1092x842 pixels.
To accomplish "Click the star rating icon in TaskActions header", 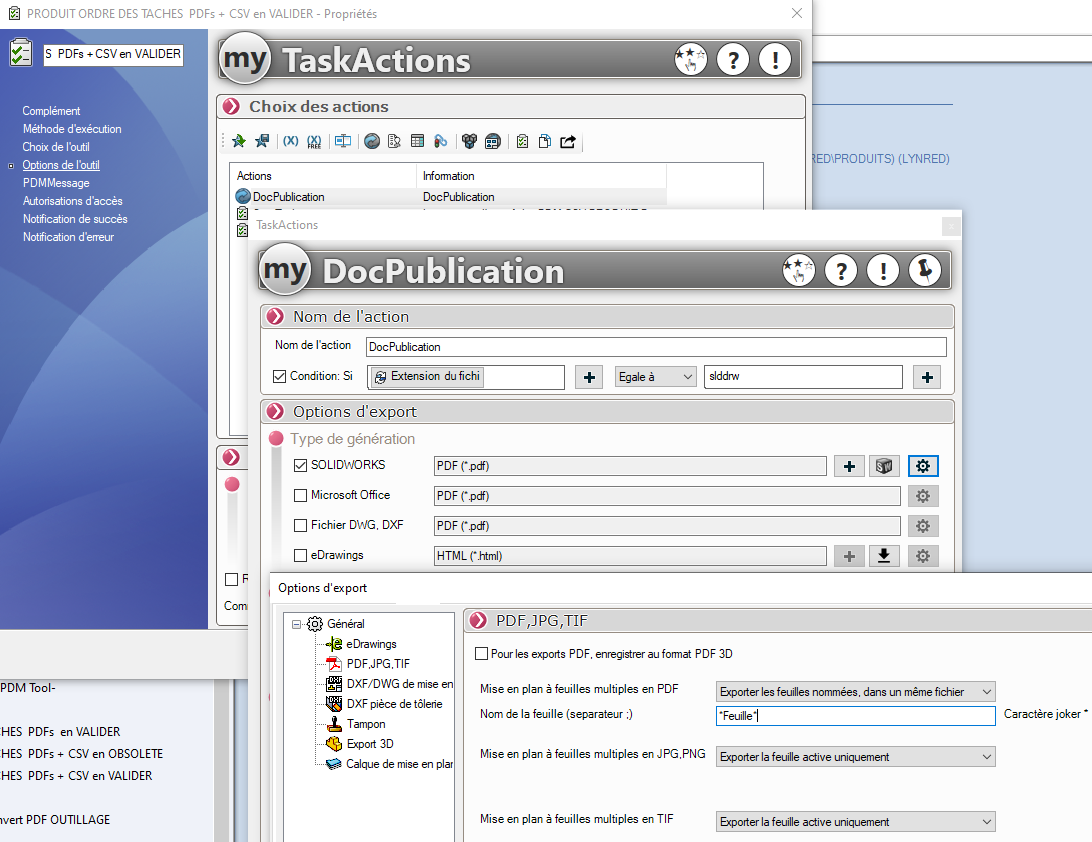I will tap(690, 60).
